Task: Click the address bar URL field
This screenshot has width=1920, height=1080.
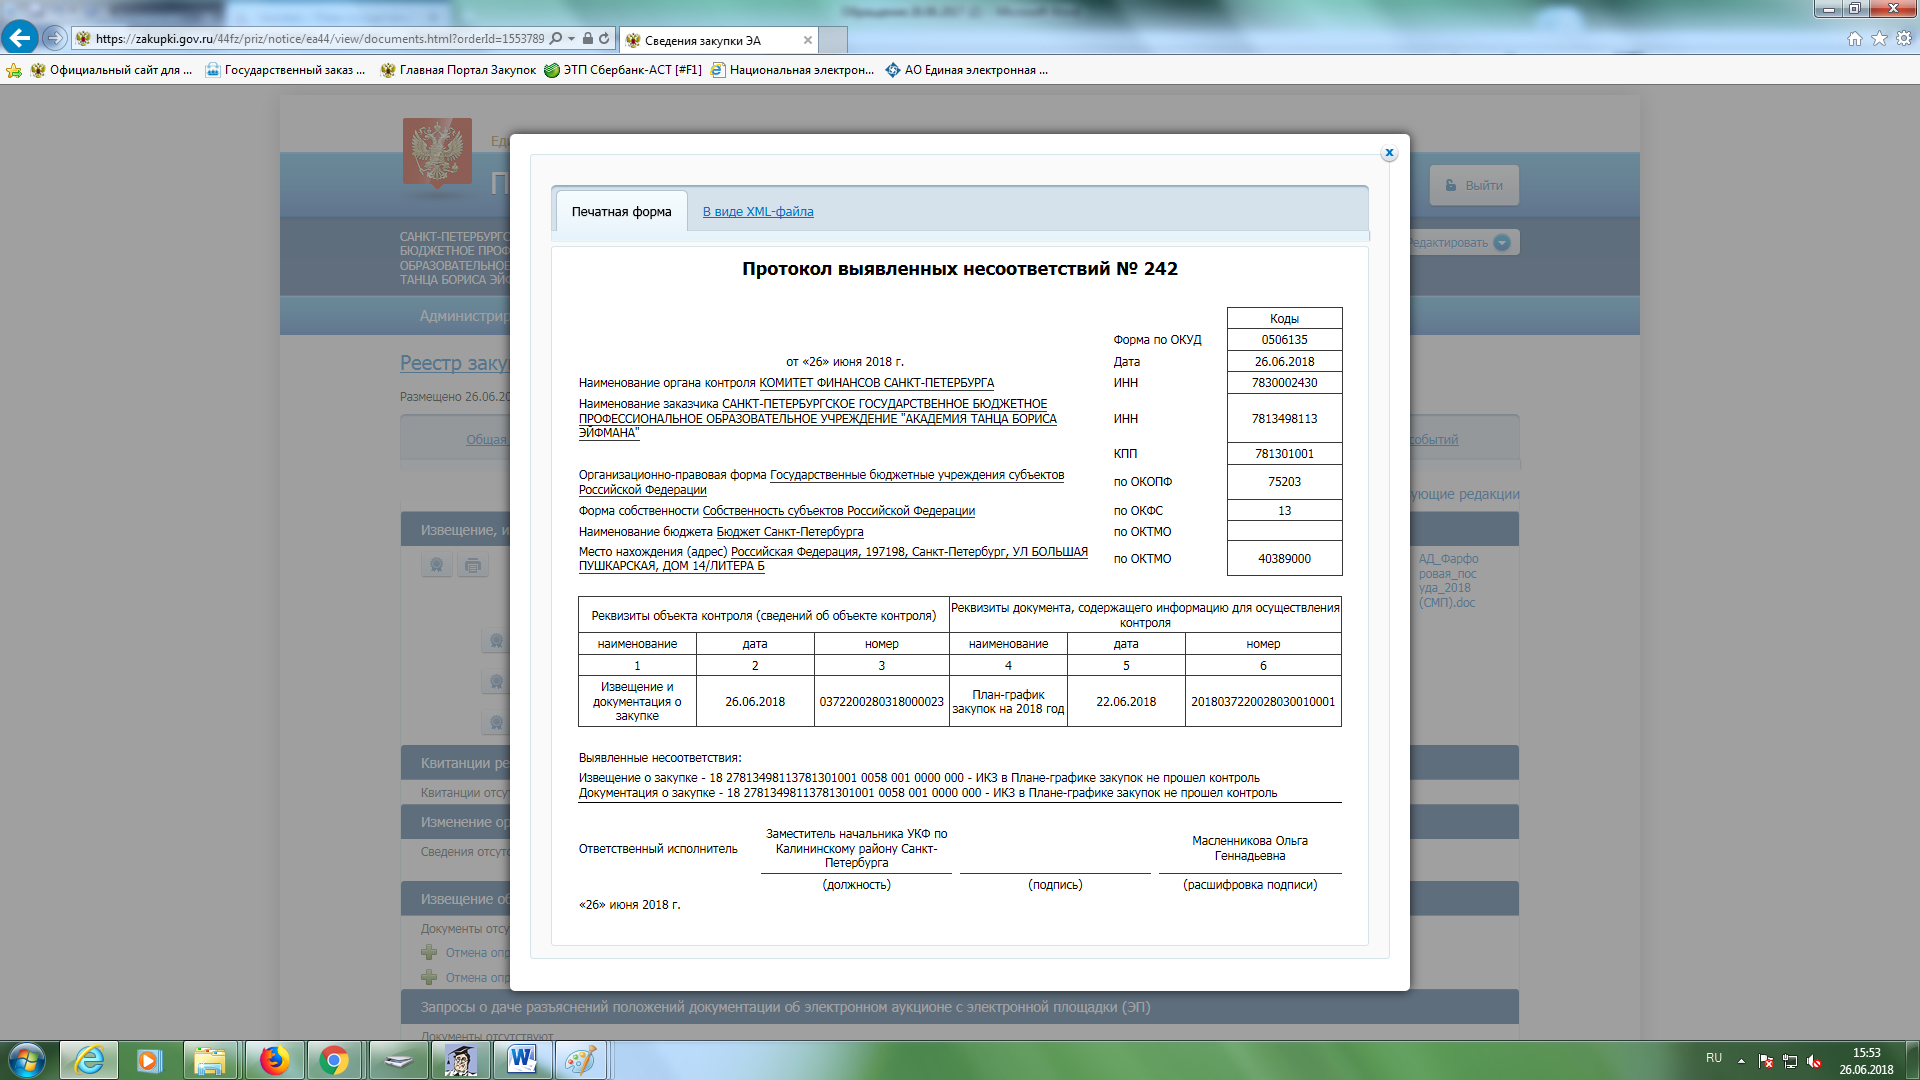Action: (318, 39)
